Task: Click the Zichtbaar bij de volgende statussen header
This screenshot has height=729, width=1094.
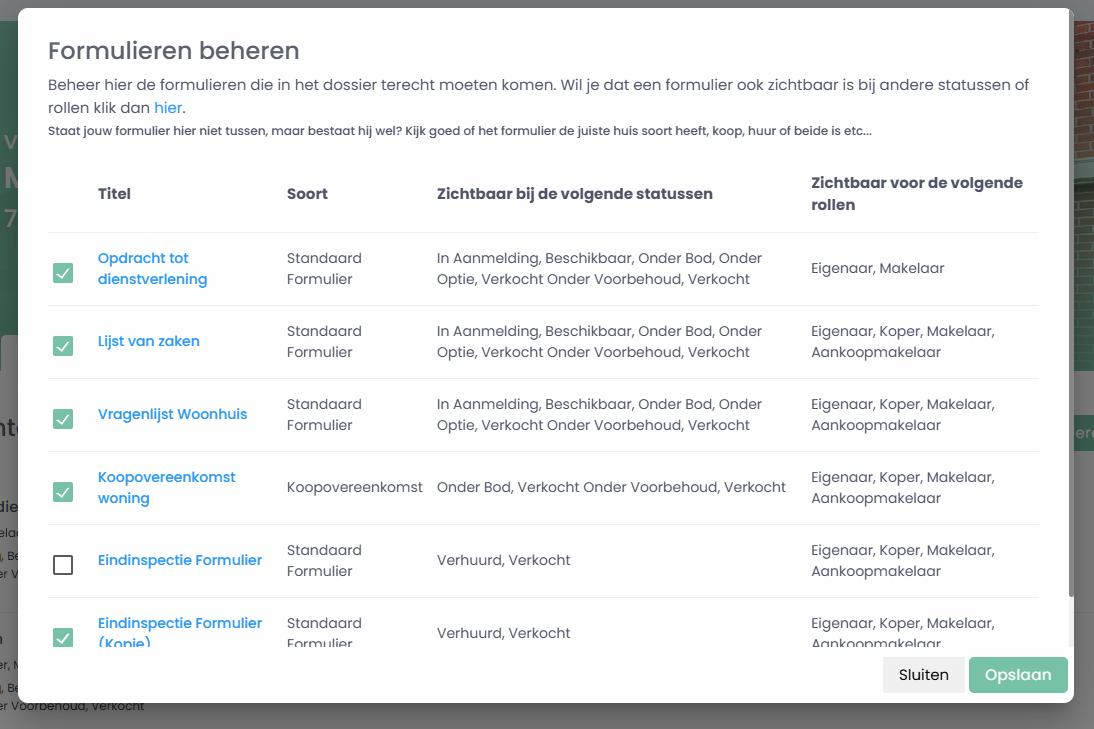Action: coord(575,194)
